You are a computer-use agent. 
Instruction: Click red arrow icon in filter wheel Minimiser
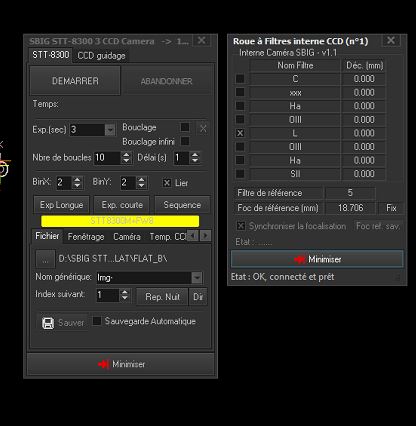300,259
